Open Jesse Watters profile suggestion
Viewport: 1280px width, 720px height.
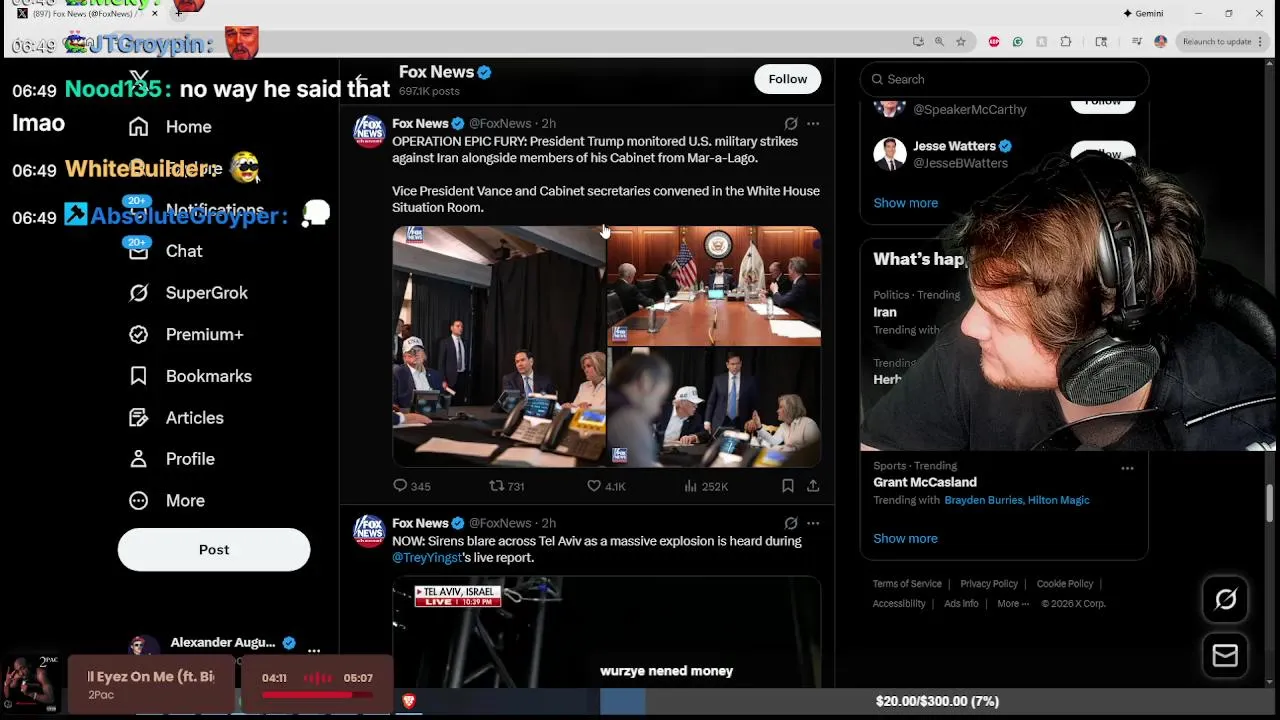tap(954, 146)
